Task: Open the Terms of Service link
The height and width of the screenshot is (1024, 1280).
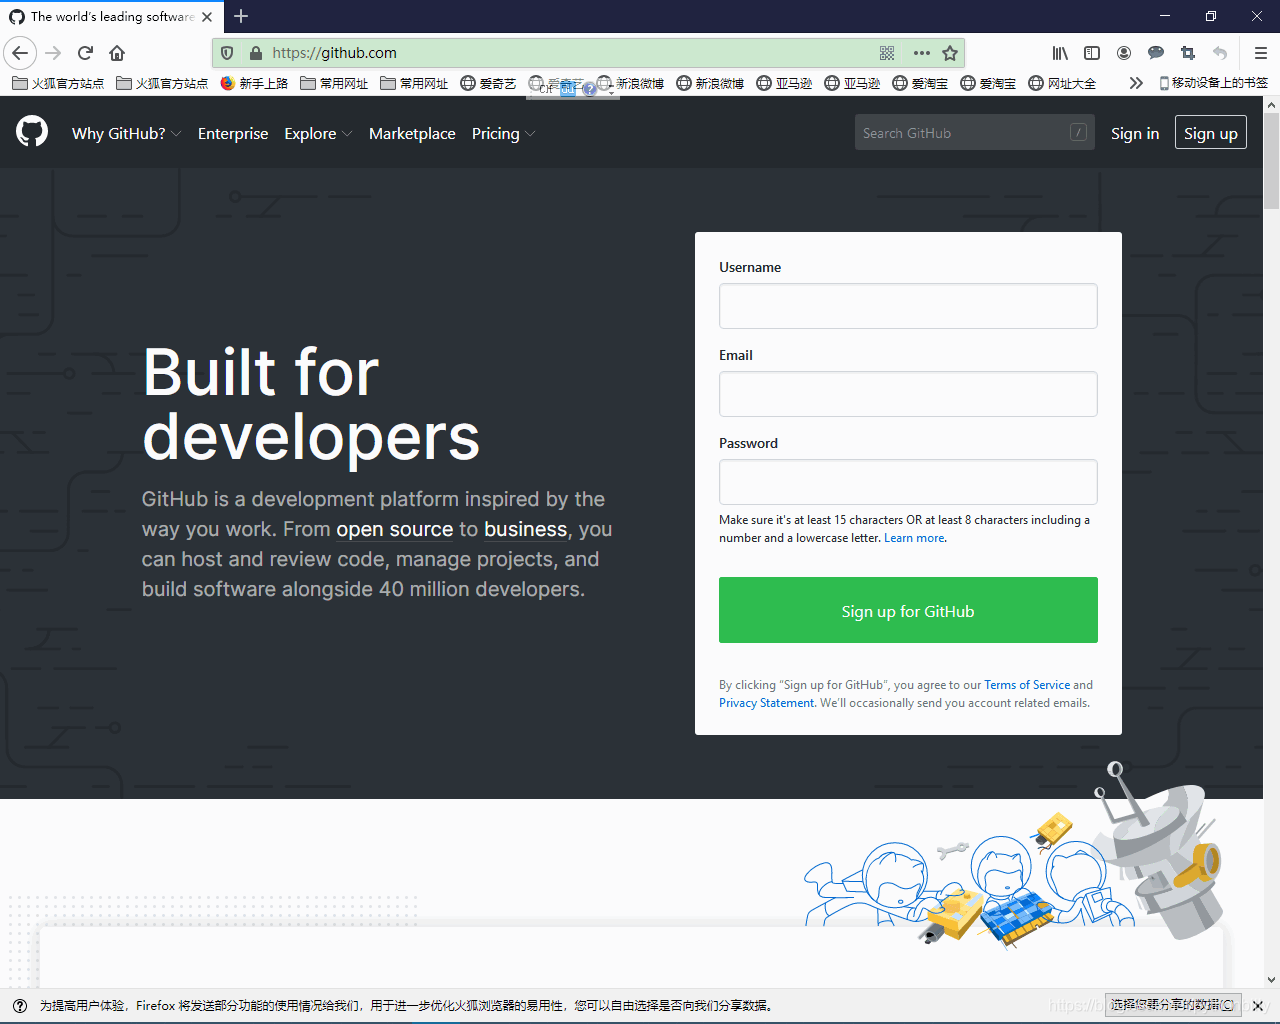Action: tap(1027, 685)
